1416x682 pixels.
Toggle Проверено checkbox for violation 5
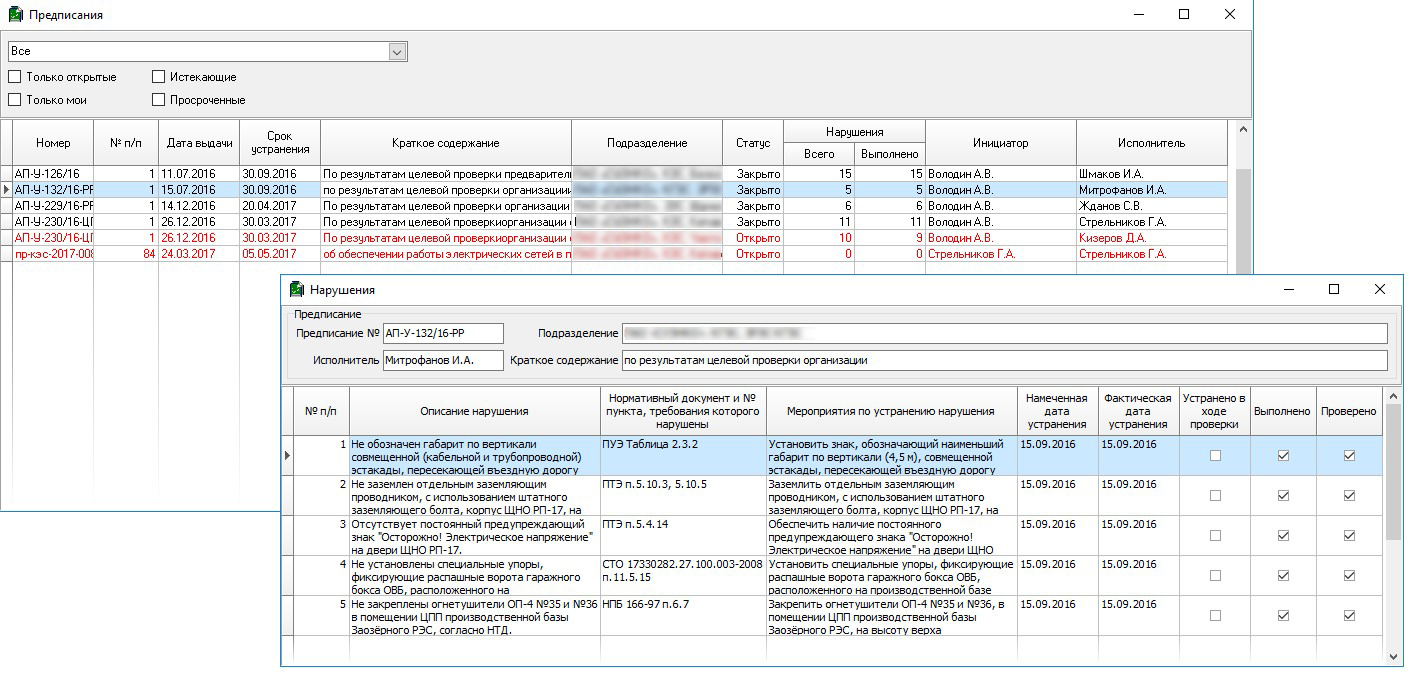[x=1349, y=615]
